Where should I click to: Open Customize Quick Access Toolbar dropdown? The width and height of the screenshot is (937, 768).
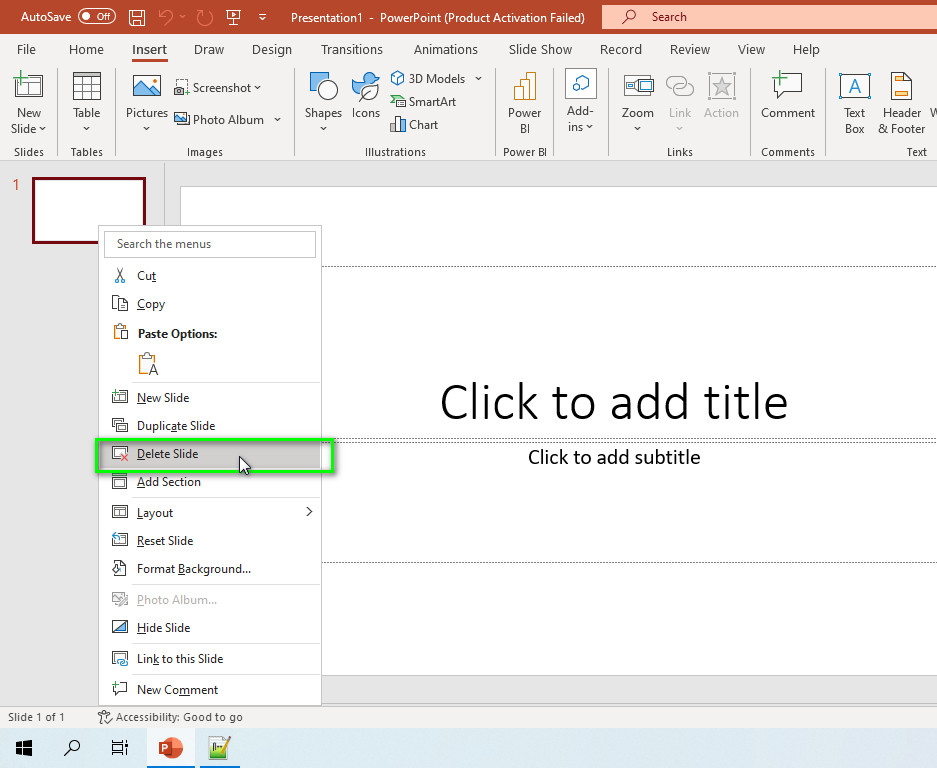pos(262,17)
